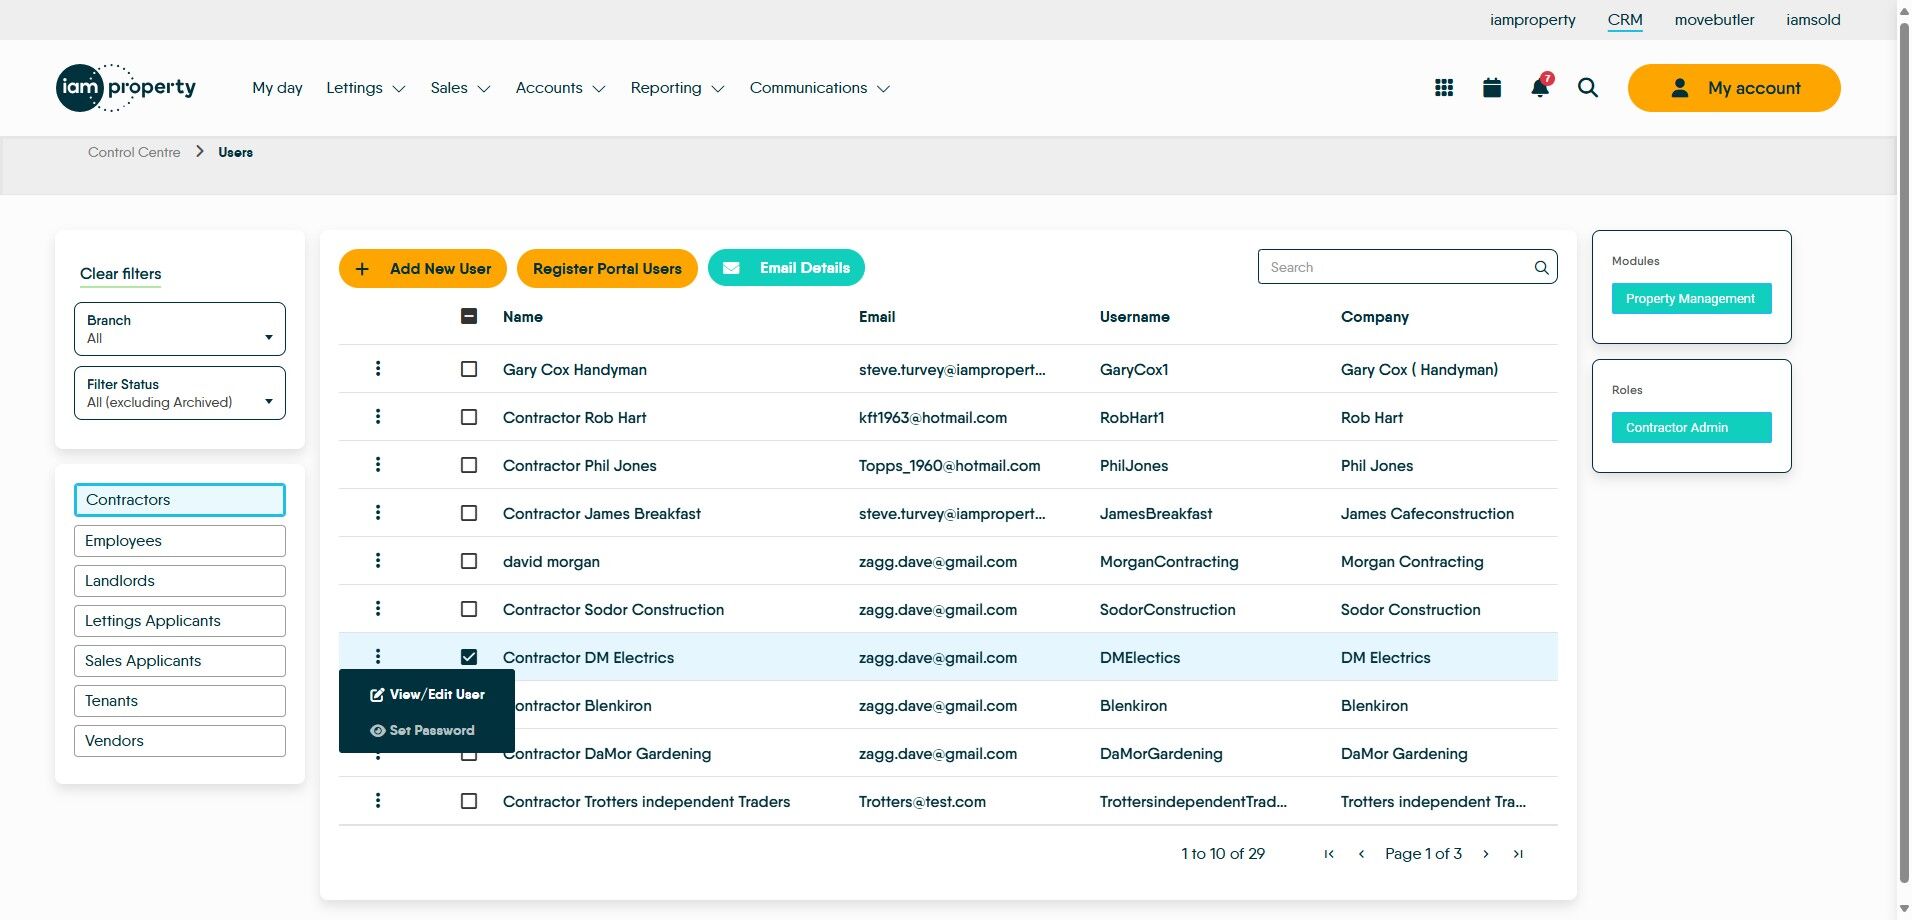The image size is (1912, 920).
Task: Uncheck the Contractor DM Electrics checkbox
Action: coord(469,657)
